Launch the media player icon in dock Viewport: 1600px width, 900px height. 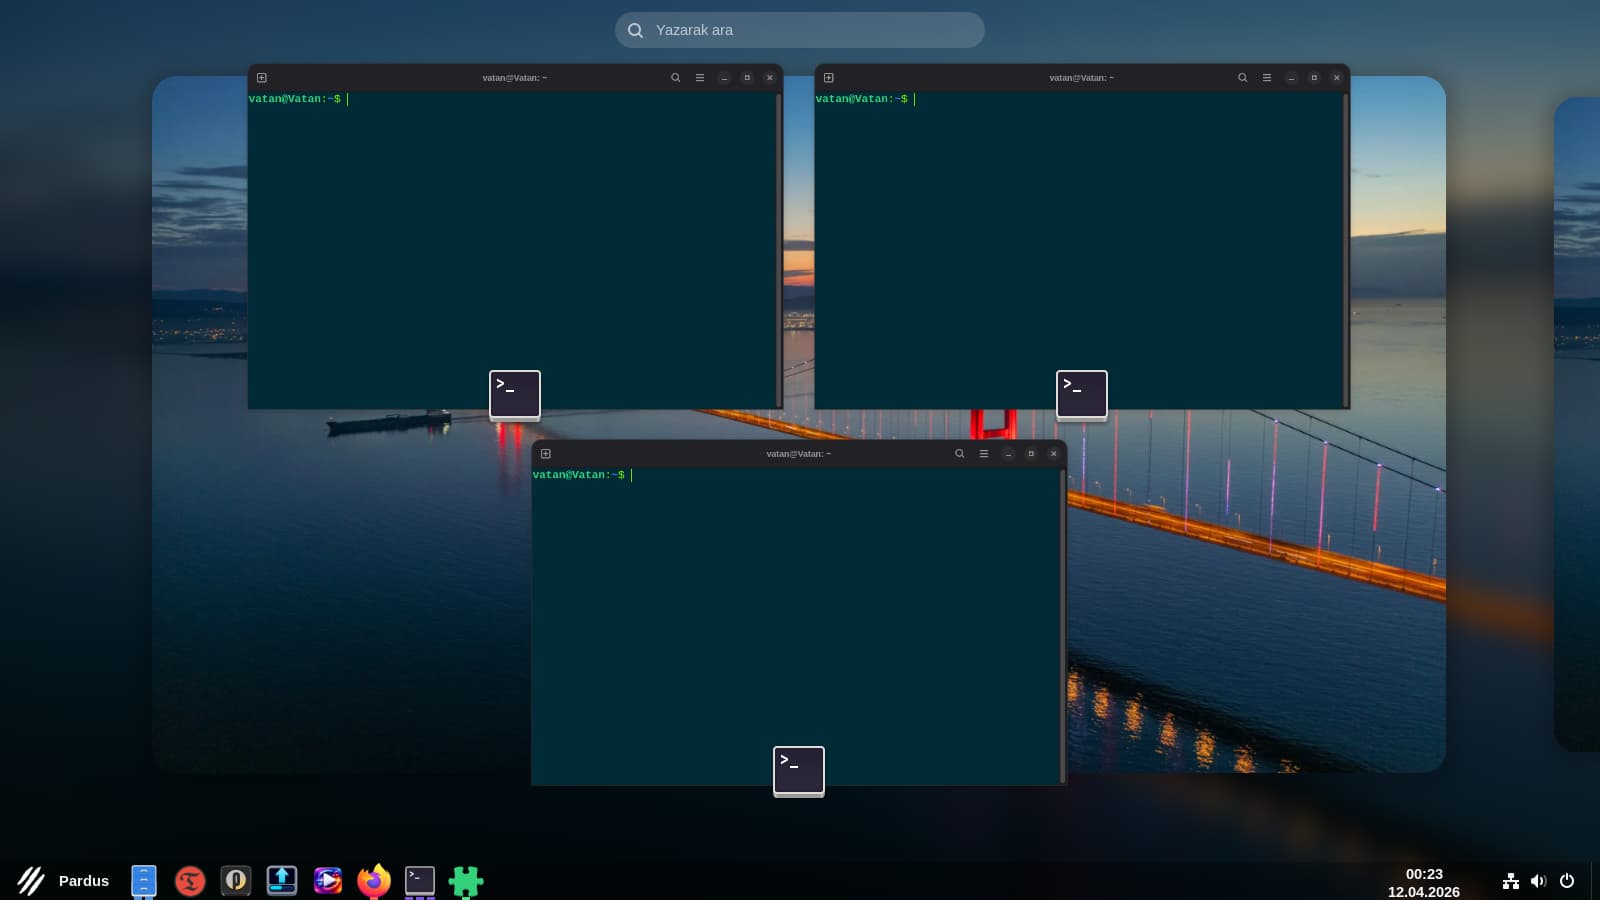coord(328,880)
